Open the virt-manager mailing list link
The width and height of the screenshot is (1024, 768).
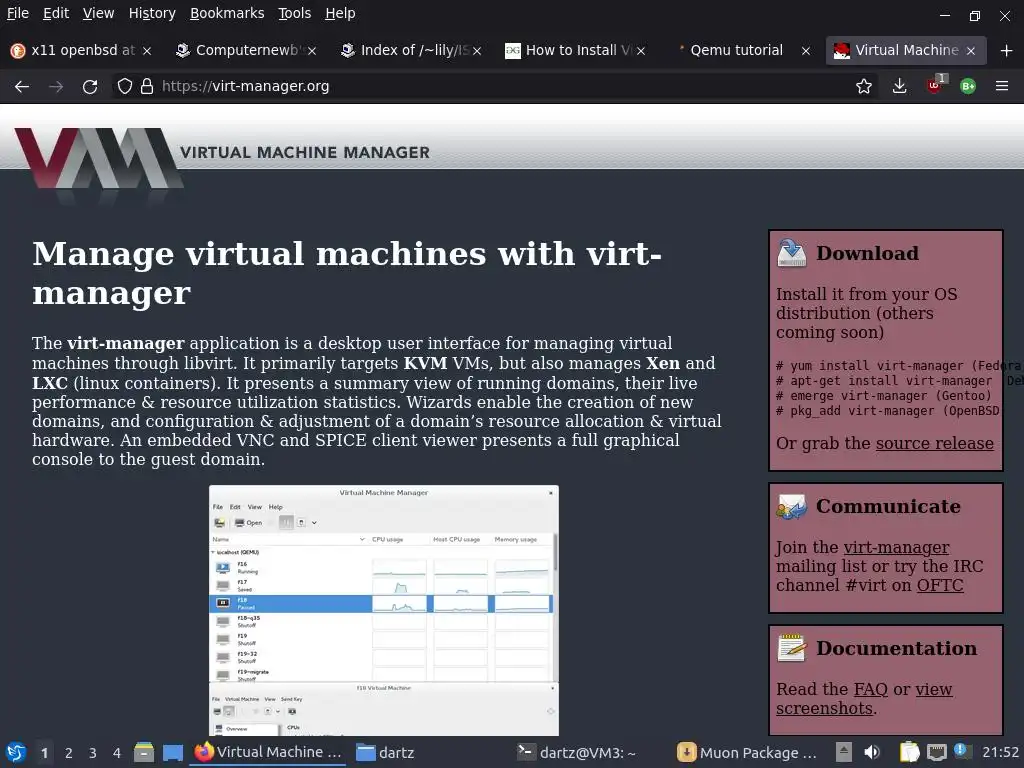896,547
